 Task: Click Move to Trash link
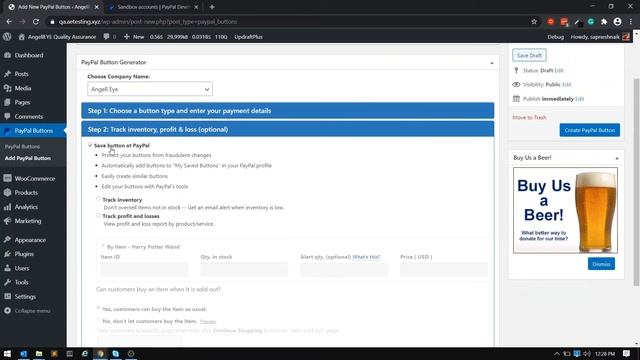point(529,118)
